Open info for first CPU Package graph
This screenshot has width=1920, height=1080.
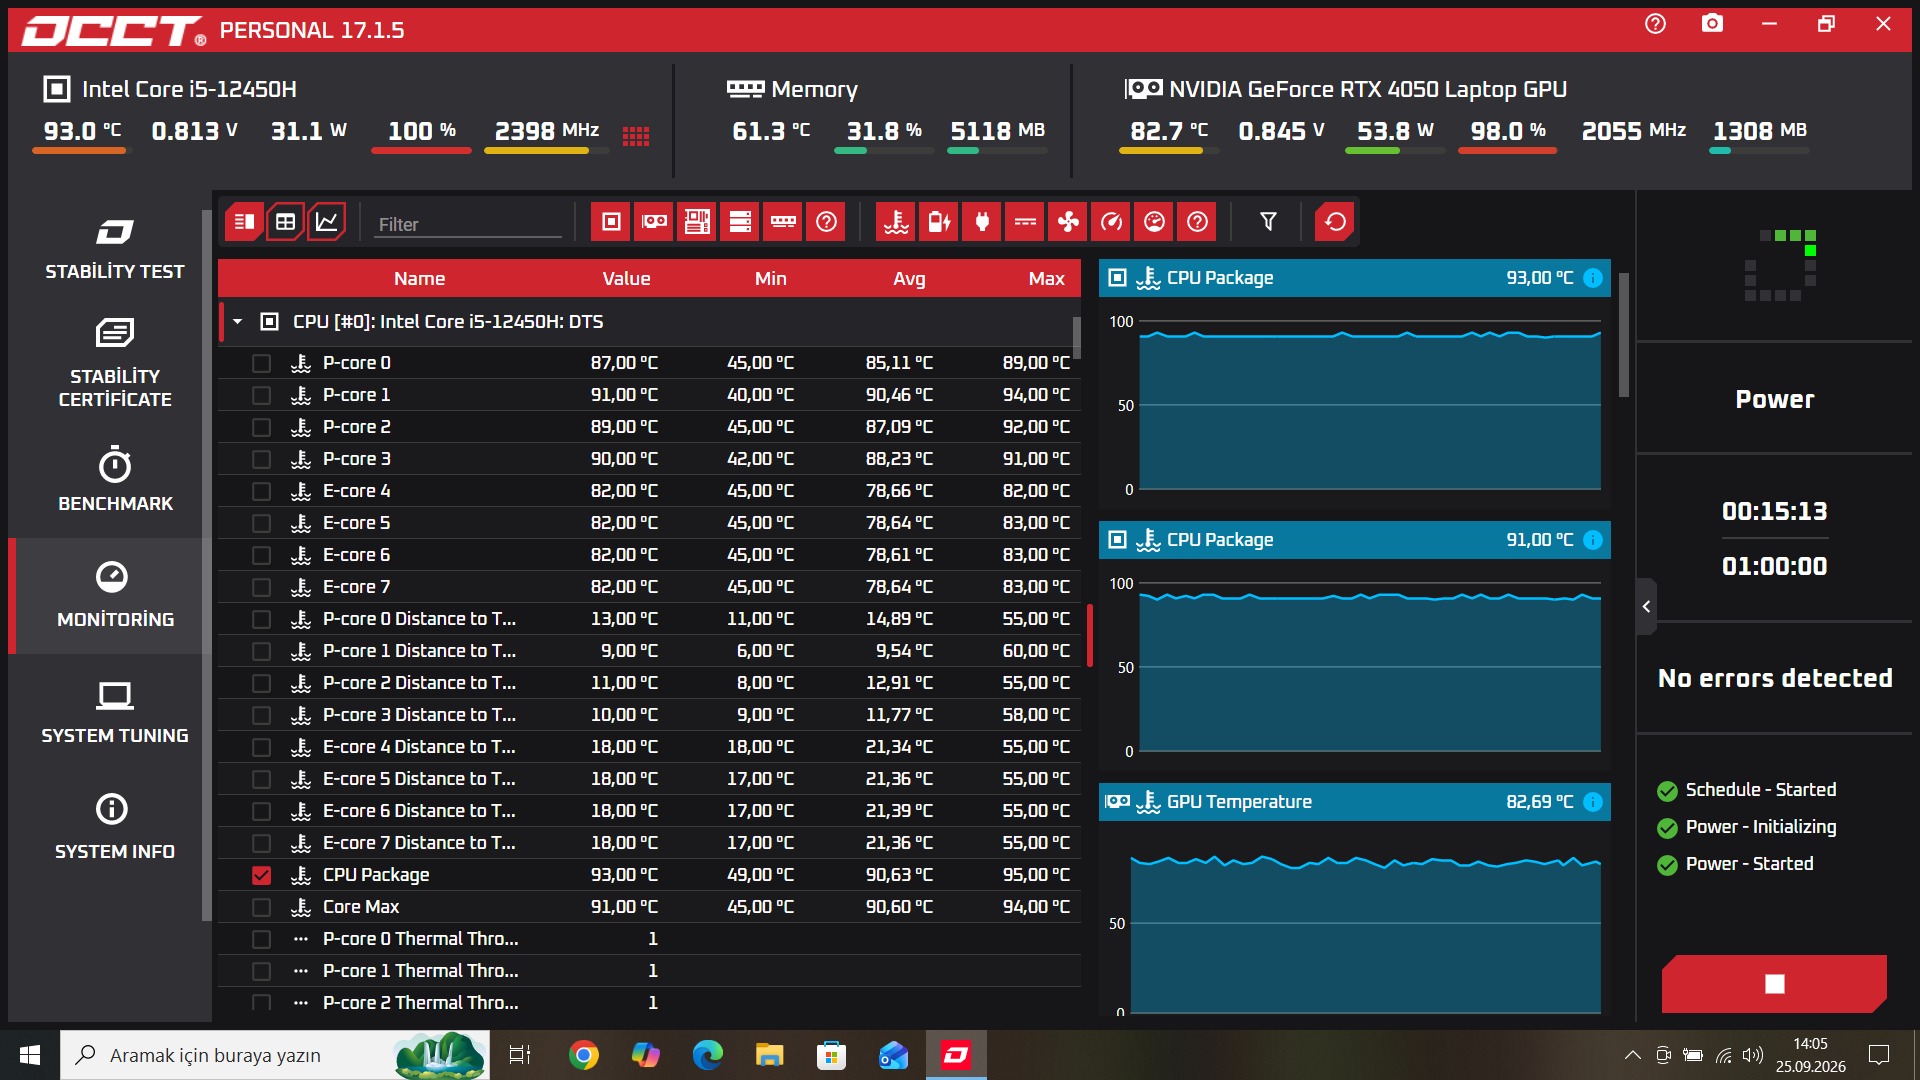pos(1593,278)
